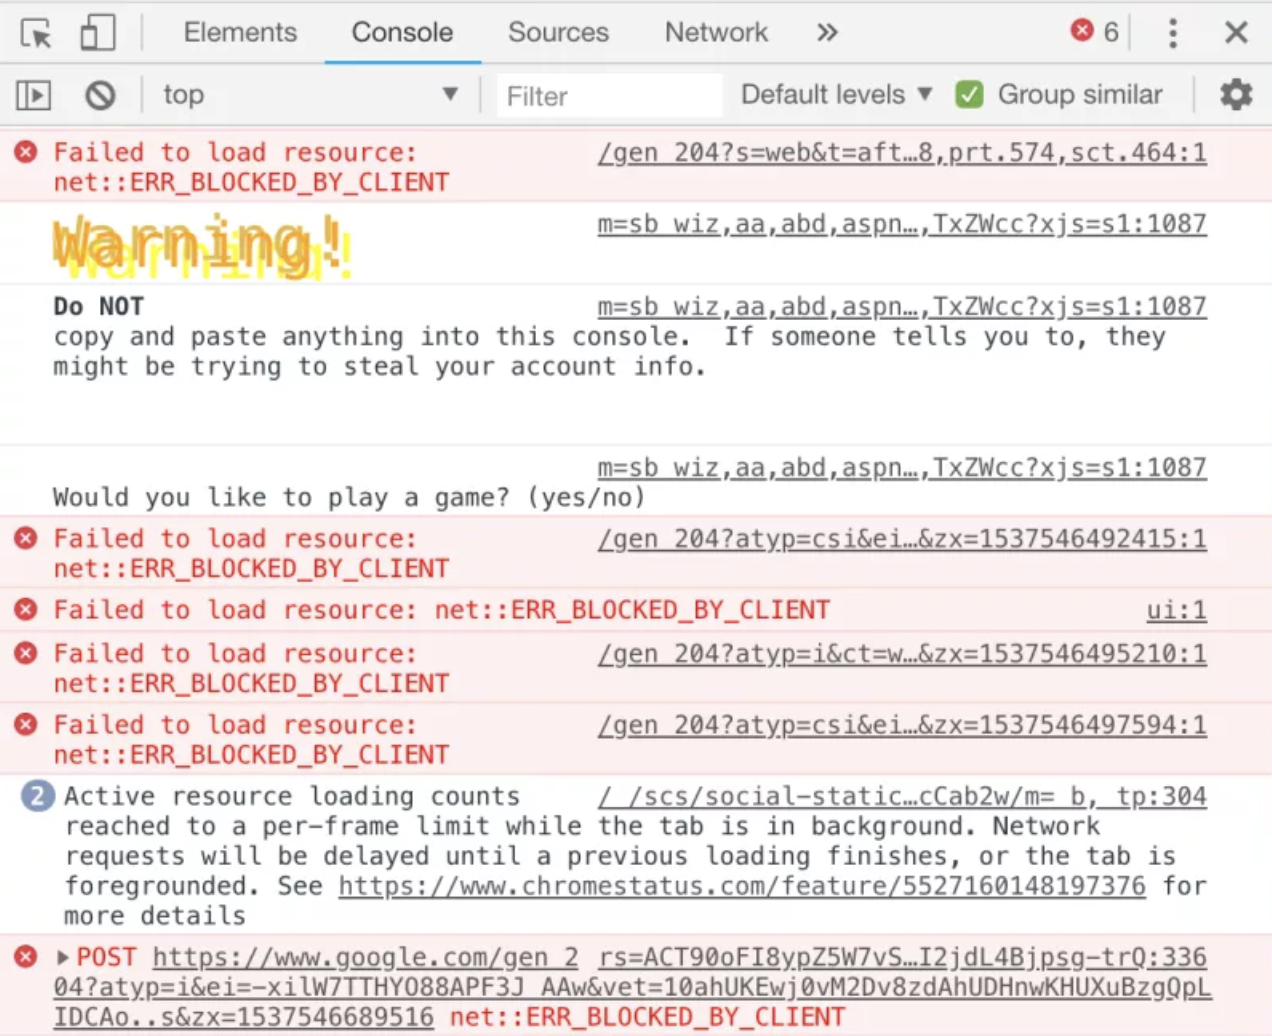Switch to the Network tab

(716, 33)
